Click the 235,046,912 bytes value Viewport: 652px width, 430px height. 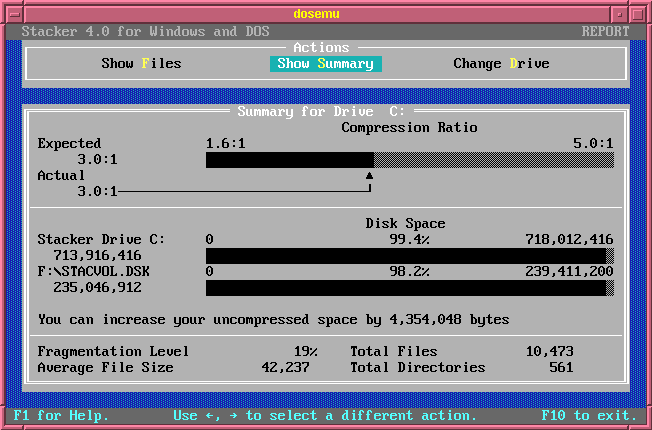point(97,287)
